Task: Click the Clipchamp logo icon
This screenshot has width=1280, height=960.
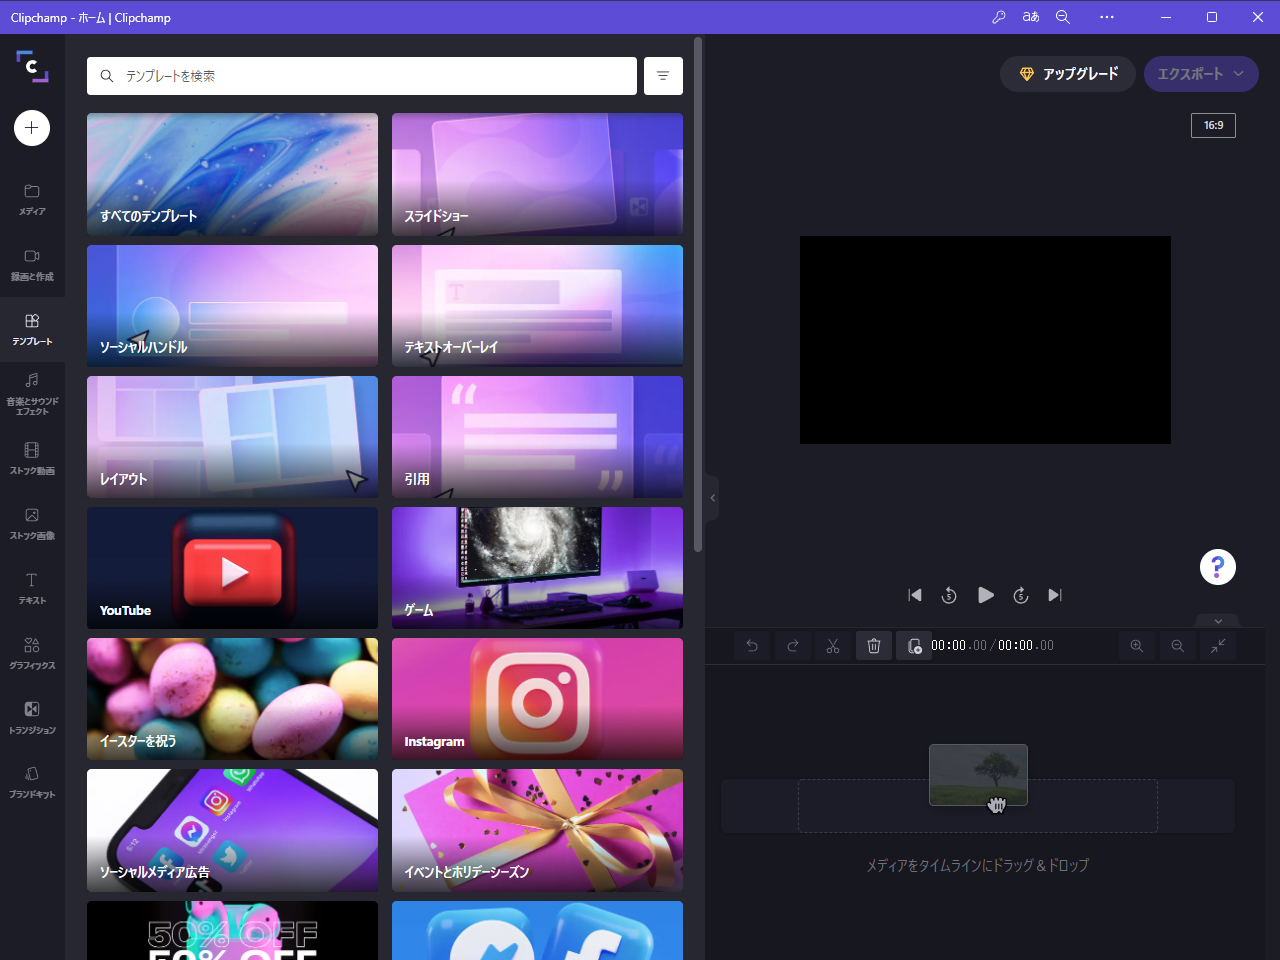Action: click(x=32, y=66)
